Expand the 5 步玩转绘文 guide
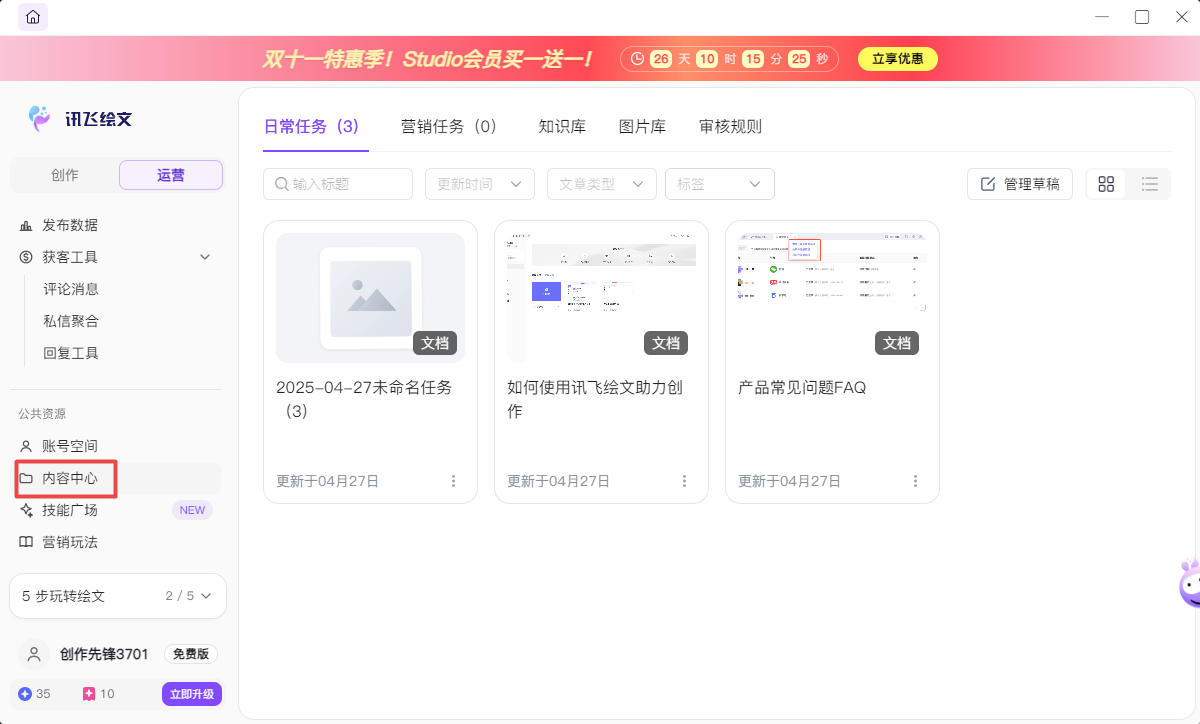The width and height of the screenshot is (1200, 724). click(x=118, y=596)
